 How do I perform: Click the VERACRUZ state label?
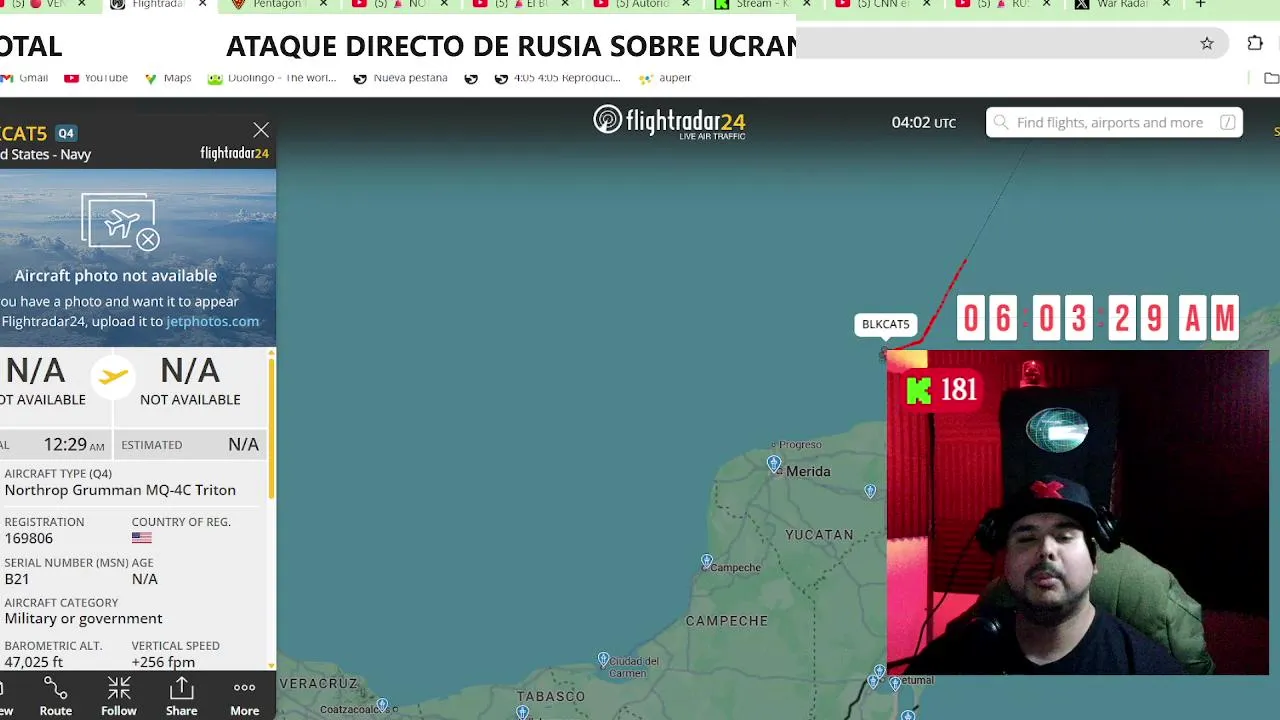[x=318, y=683]
